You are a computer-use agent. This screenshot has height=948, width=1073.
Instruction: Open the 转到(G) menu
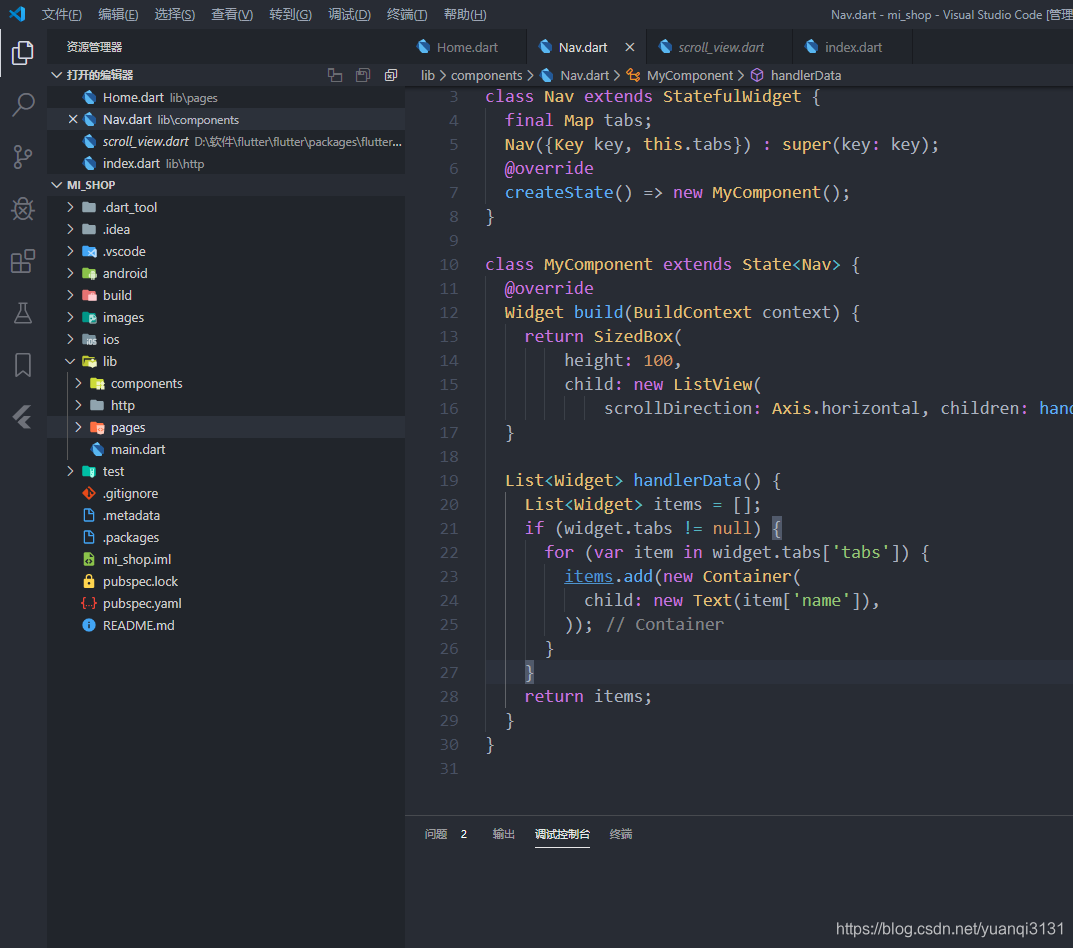pyautogui.click(x=290, y=14)
